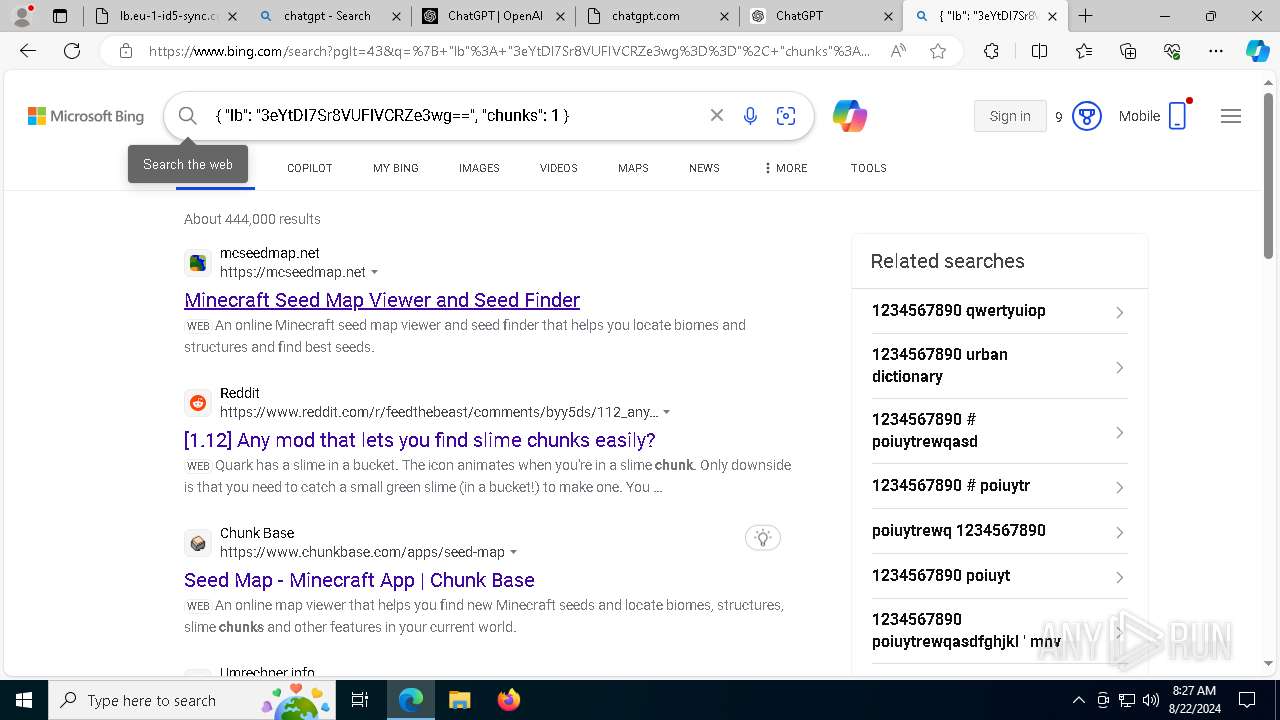Viewport: 1280px width, 720px height.
Task: Open a new tab with plus icon
Action: tap(1085, 16)
